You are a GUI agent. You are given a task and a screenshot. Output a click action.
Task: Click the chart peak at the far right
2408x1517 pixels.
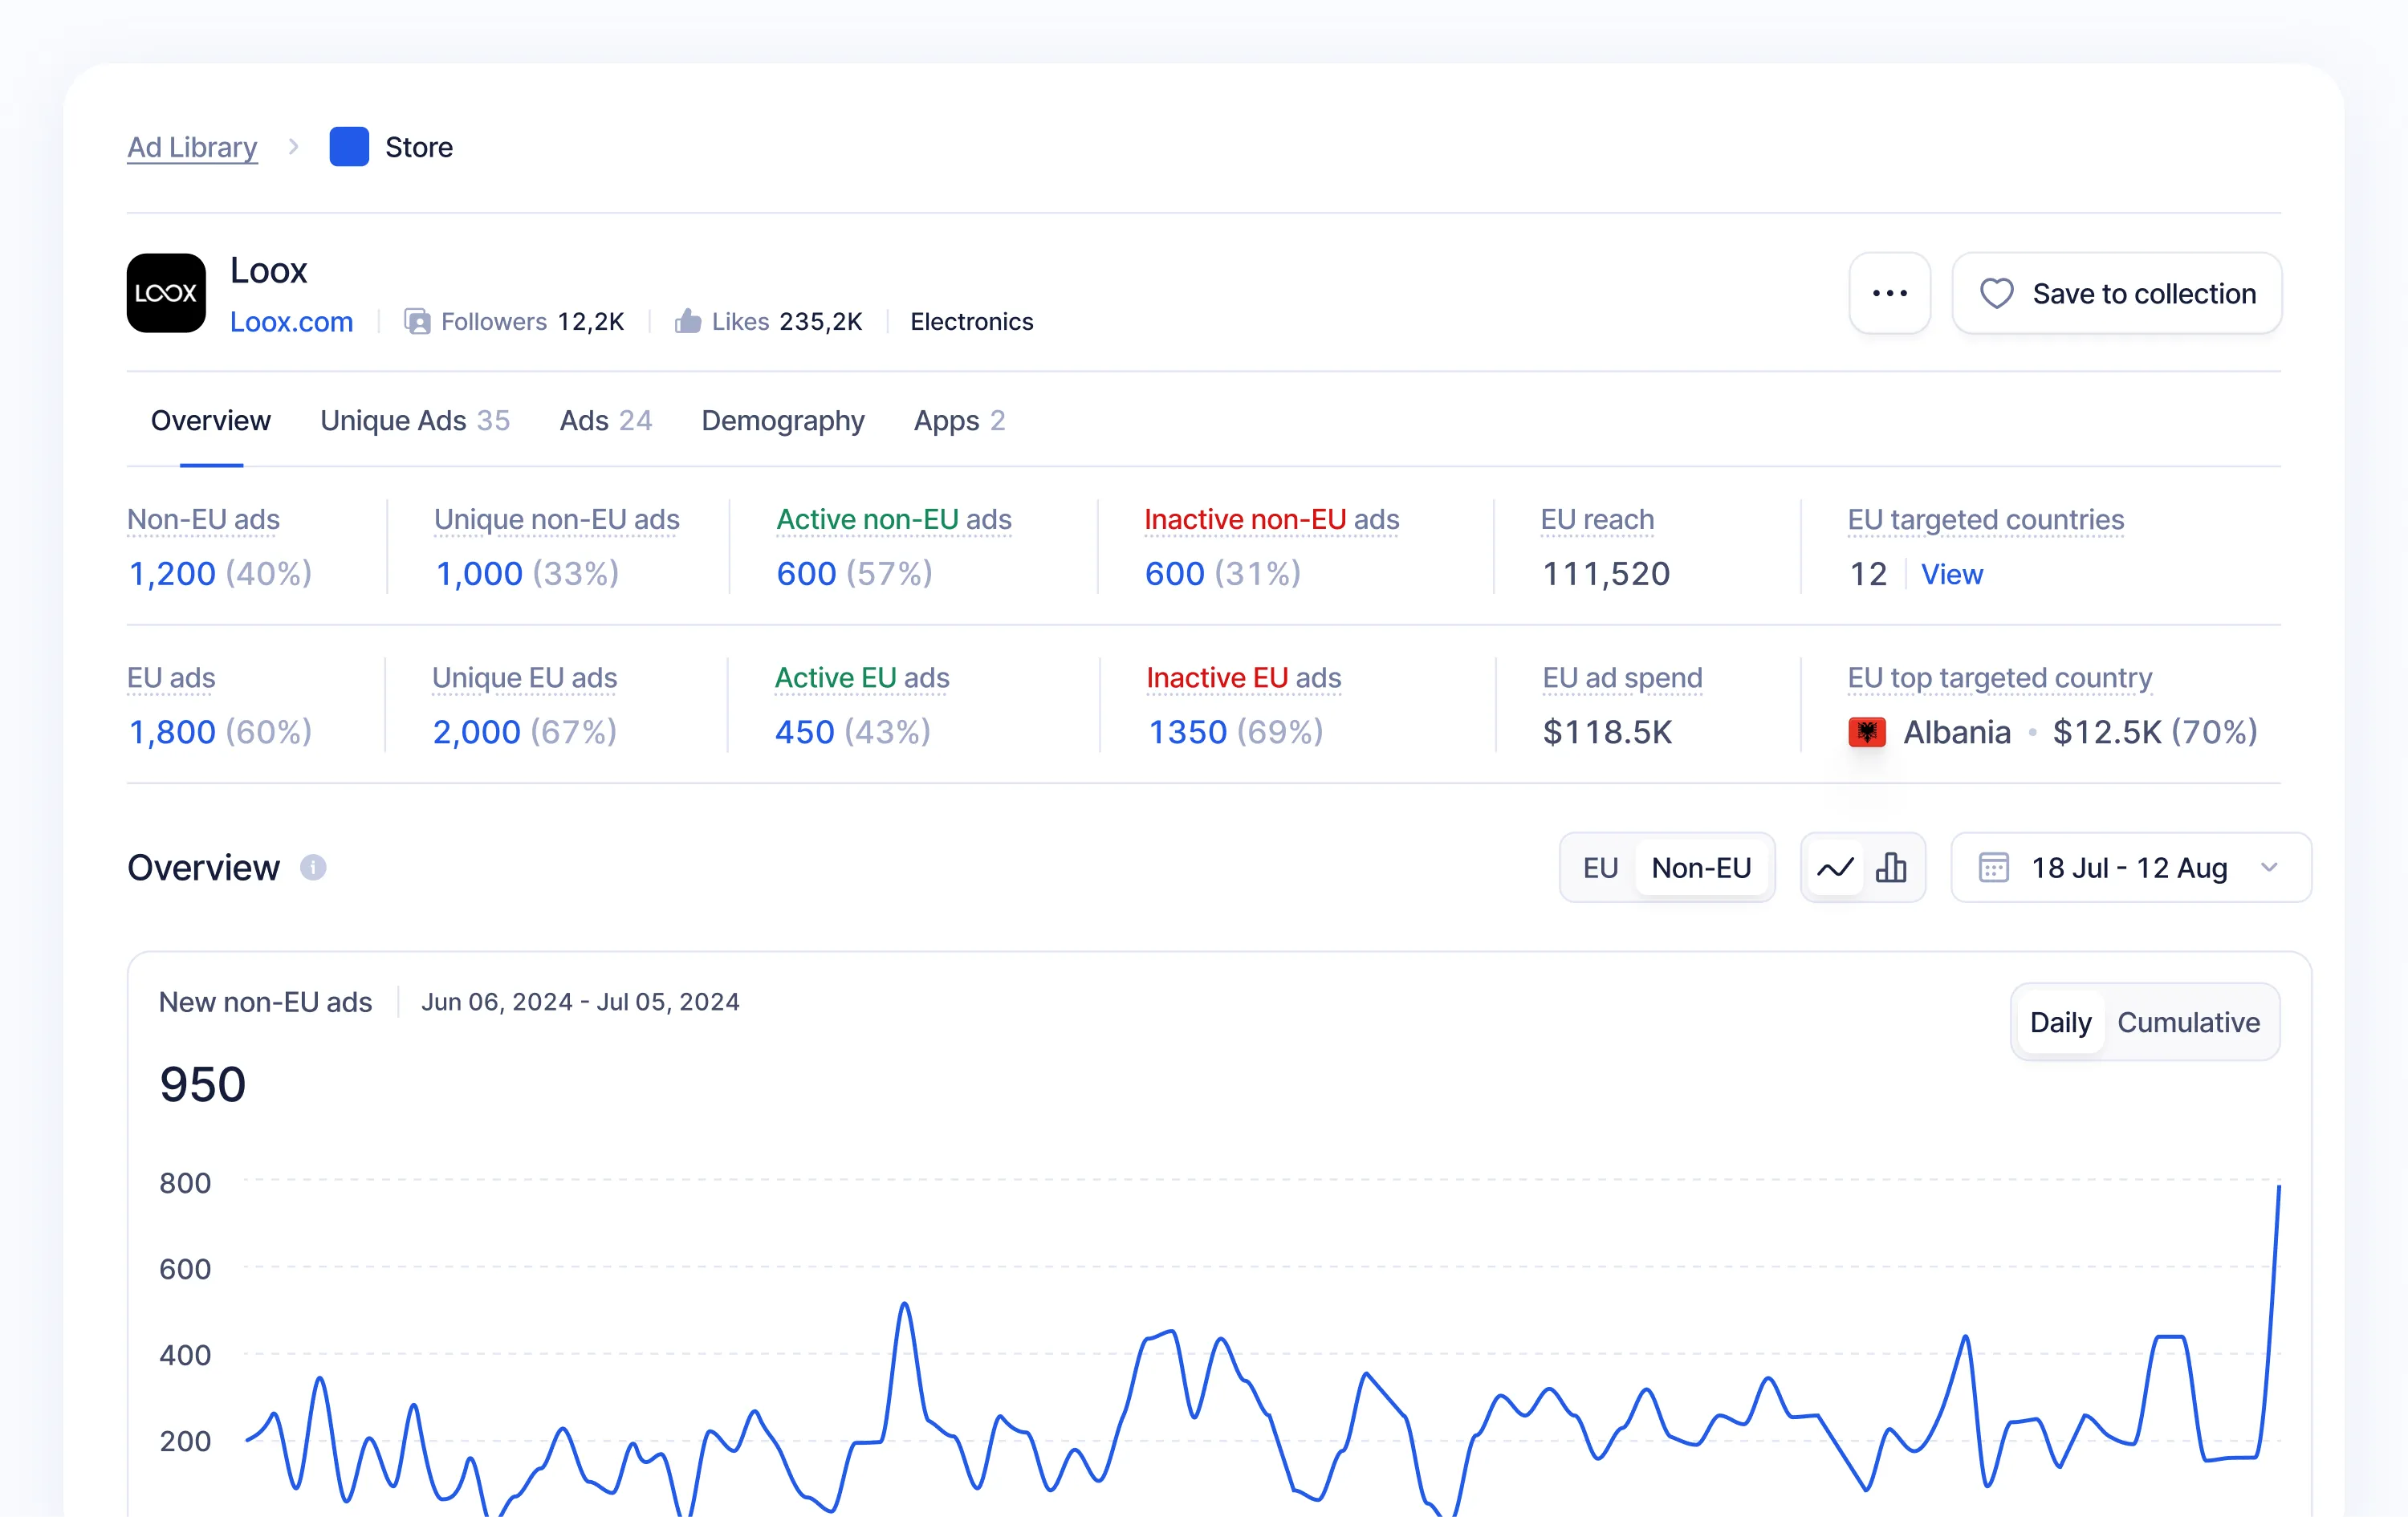2278,1186
